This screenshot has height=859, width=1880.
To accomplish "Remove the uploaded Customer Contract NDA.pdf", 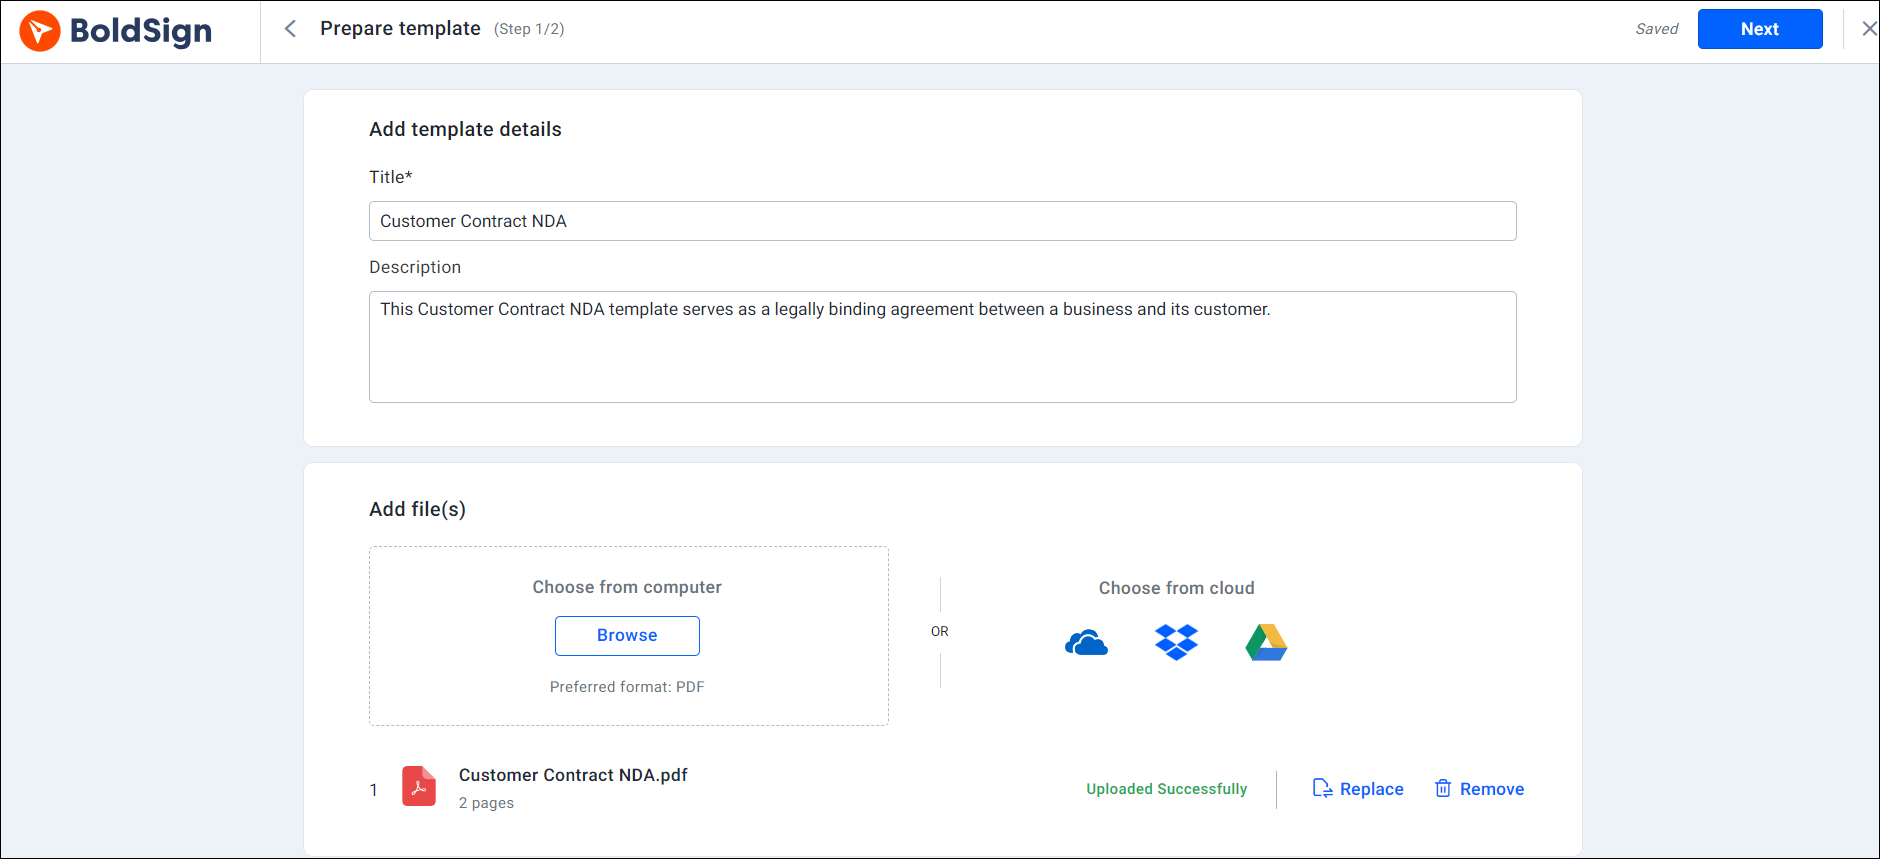I will 1479,789.
